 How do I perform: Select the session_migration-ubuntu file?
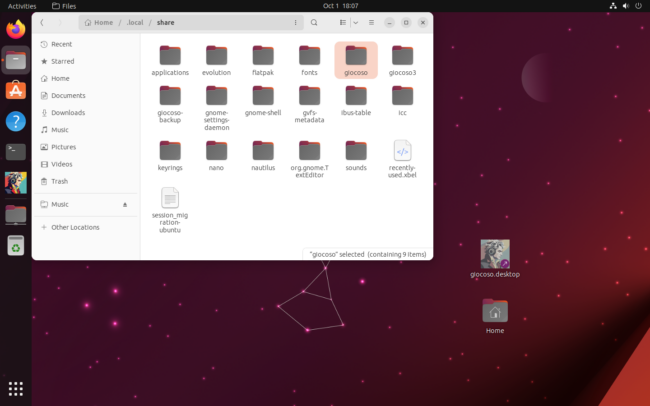tap(170, 210)
